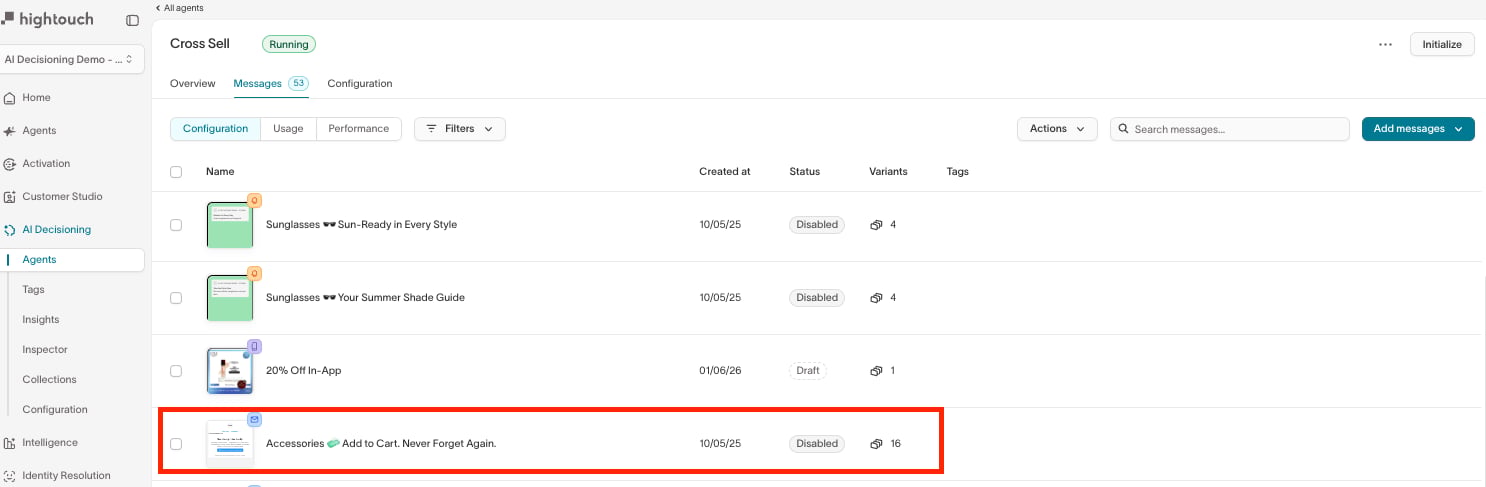Viewport: 1486px width, 487px height.
Task: Switch to the Overview tab
Action: point(192,83)
